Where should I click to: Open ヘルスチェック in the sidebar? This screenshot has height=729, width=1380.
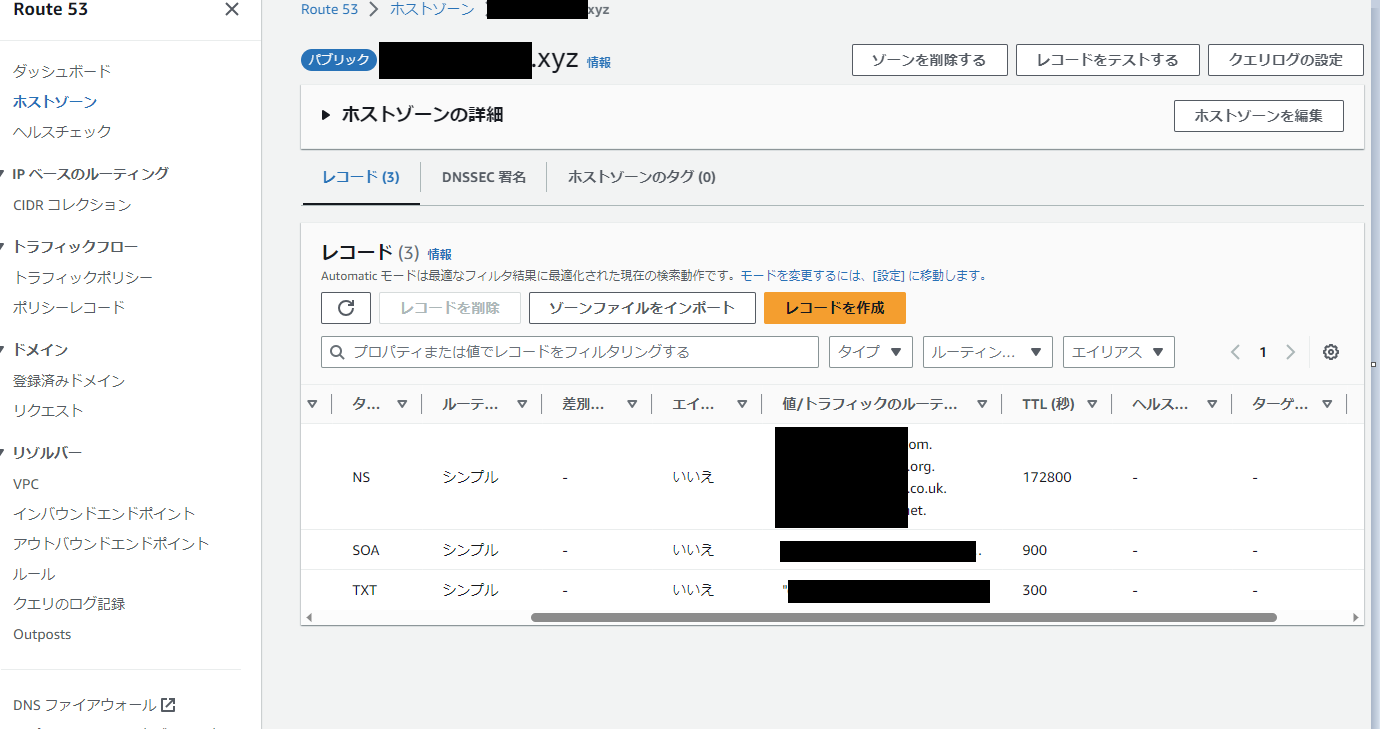click(x=62, y=131)
